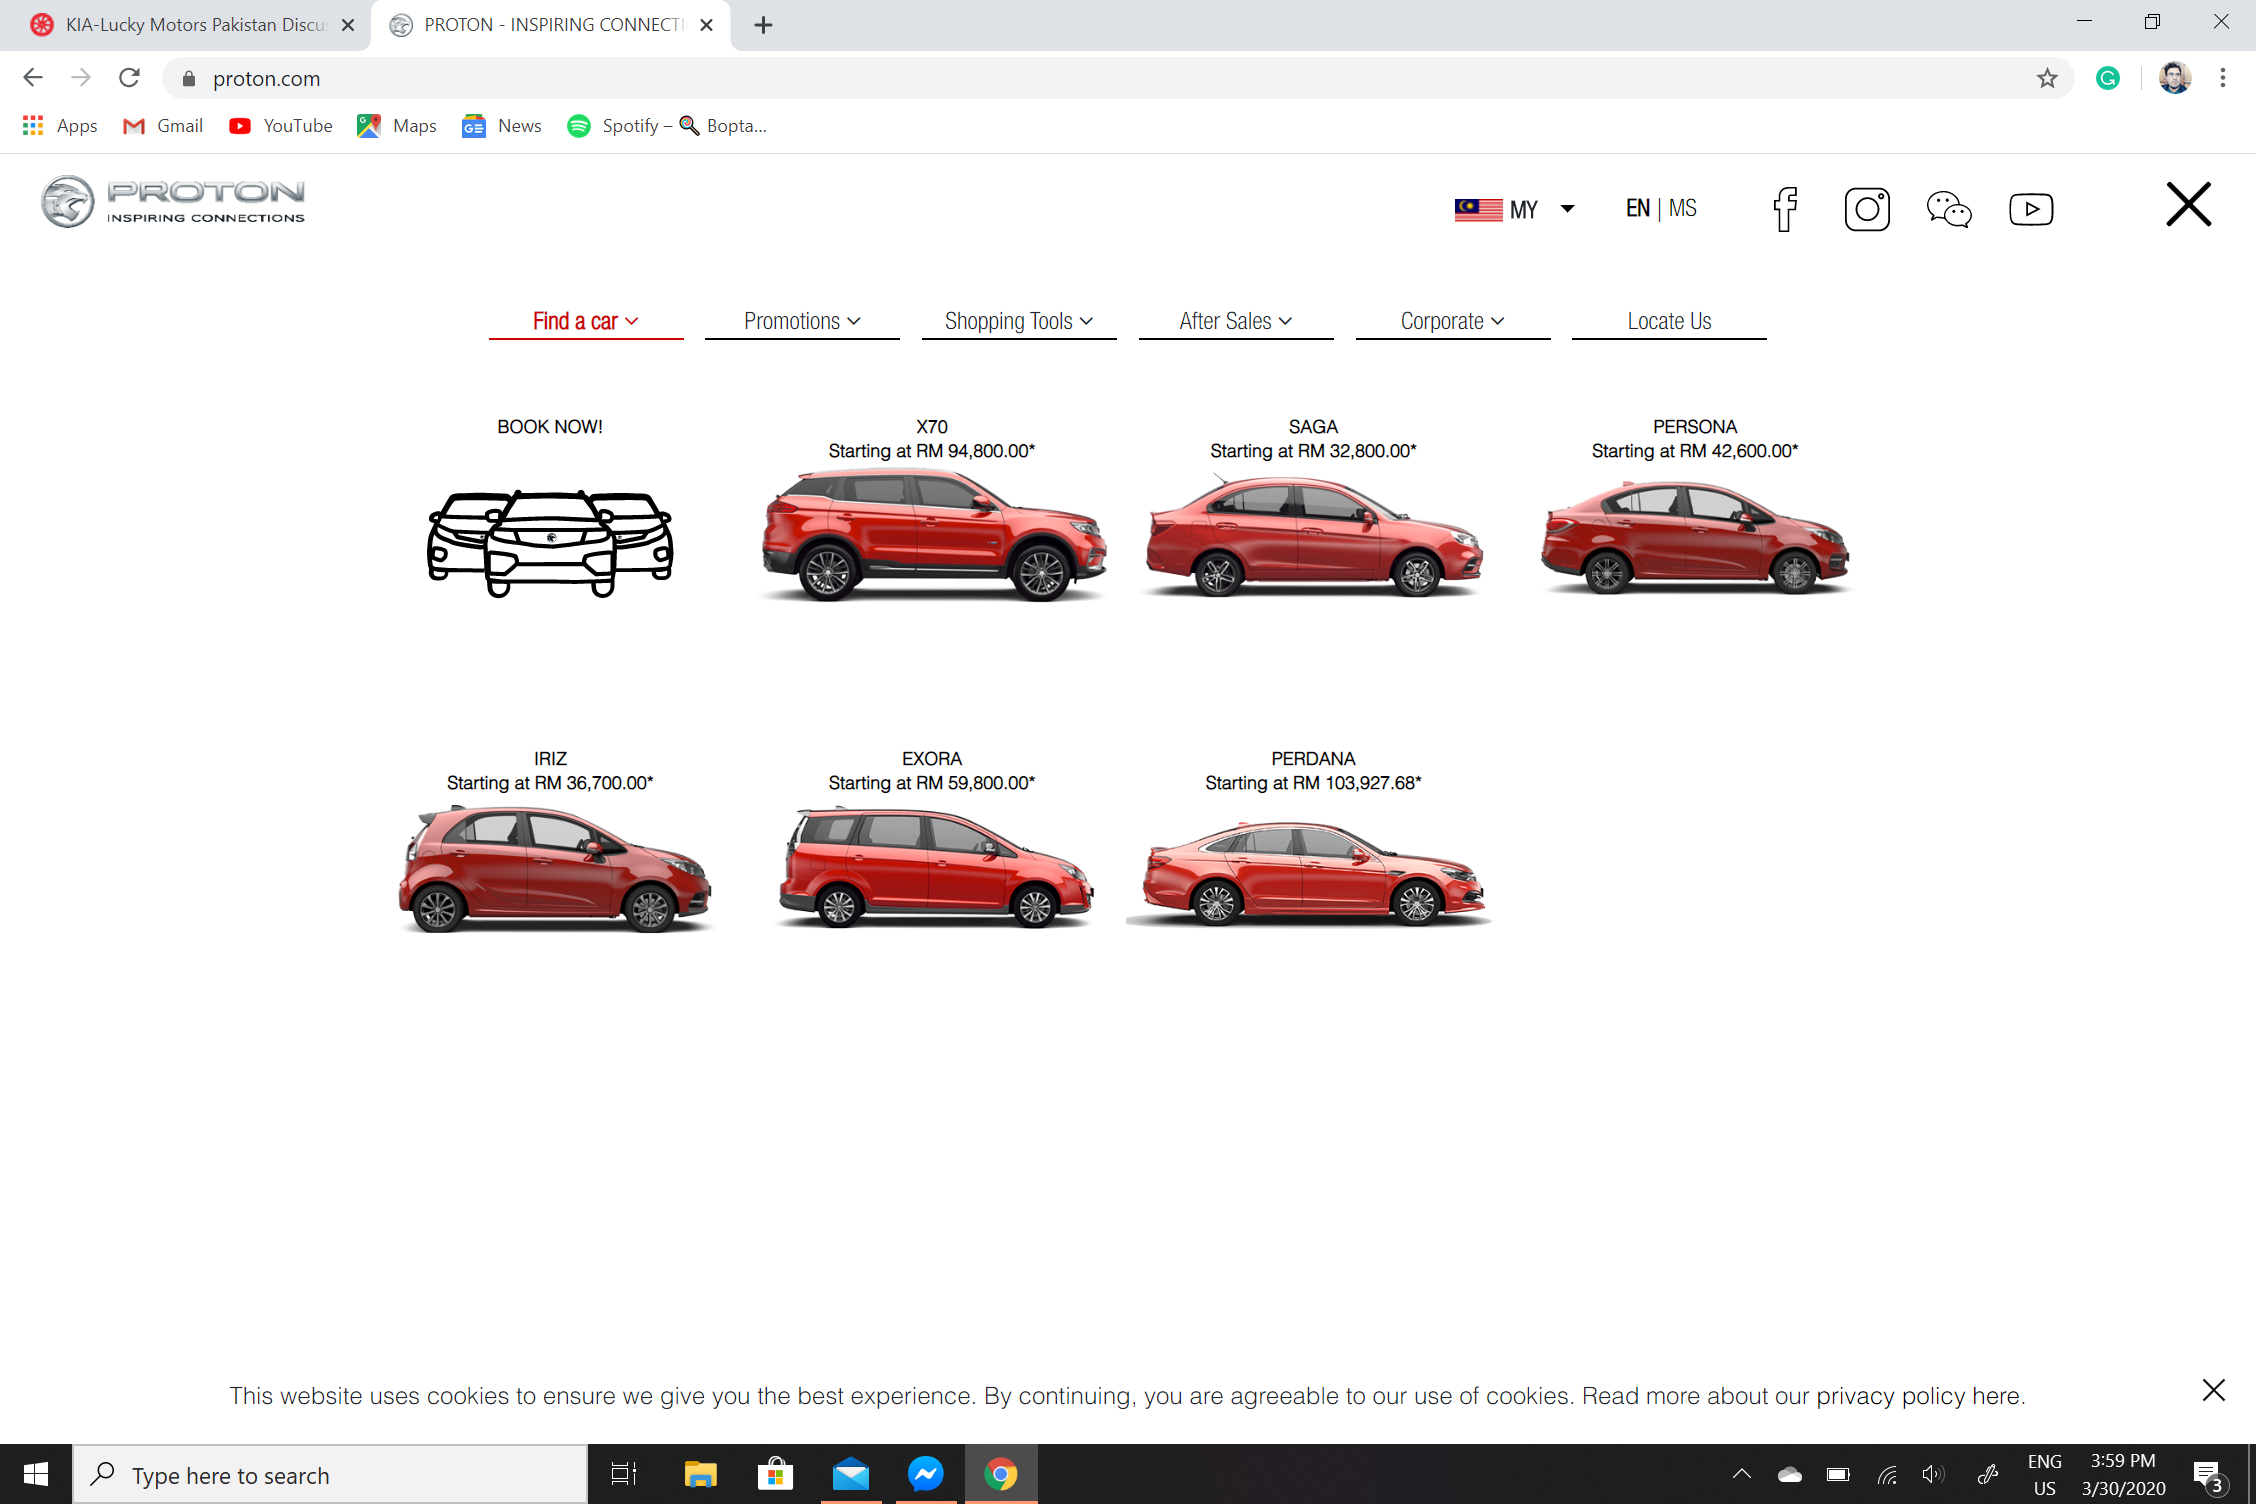Open the Locate Us page
Viewport: 2256px width, 1504px height.
[x=1669, y=321]
